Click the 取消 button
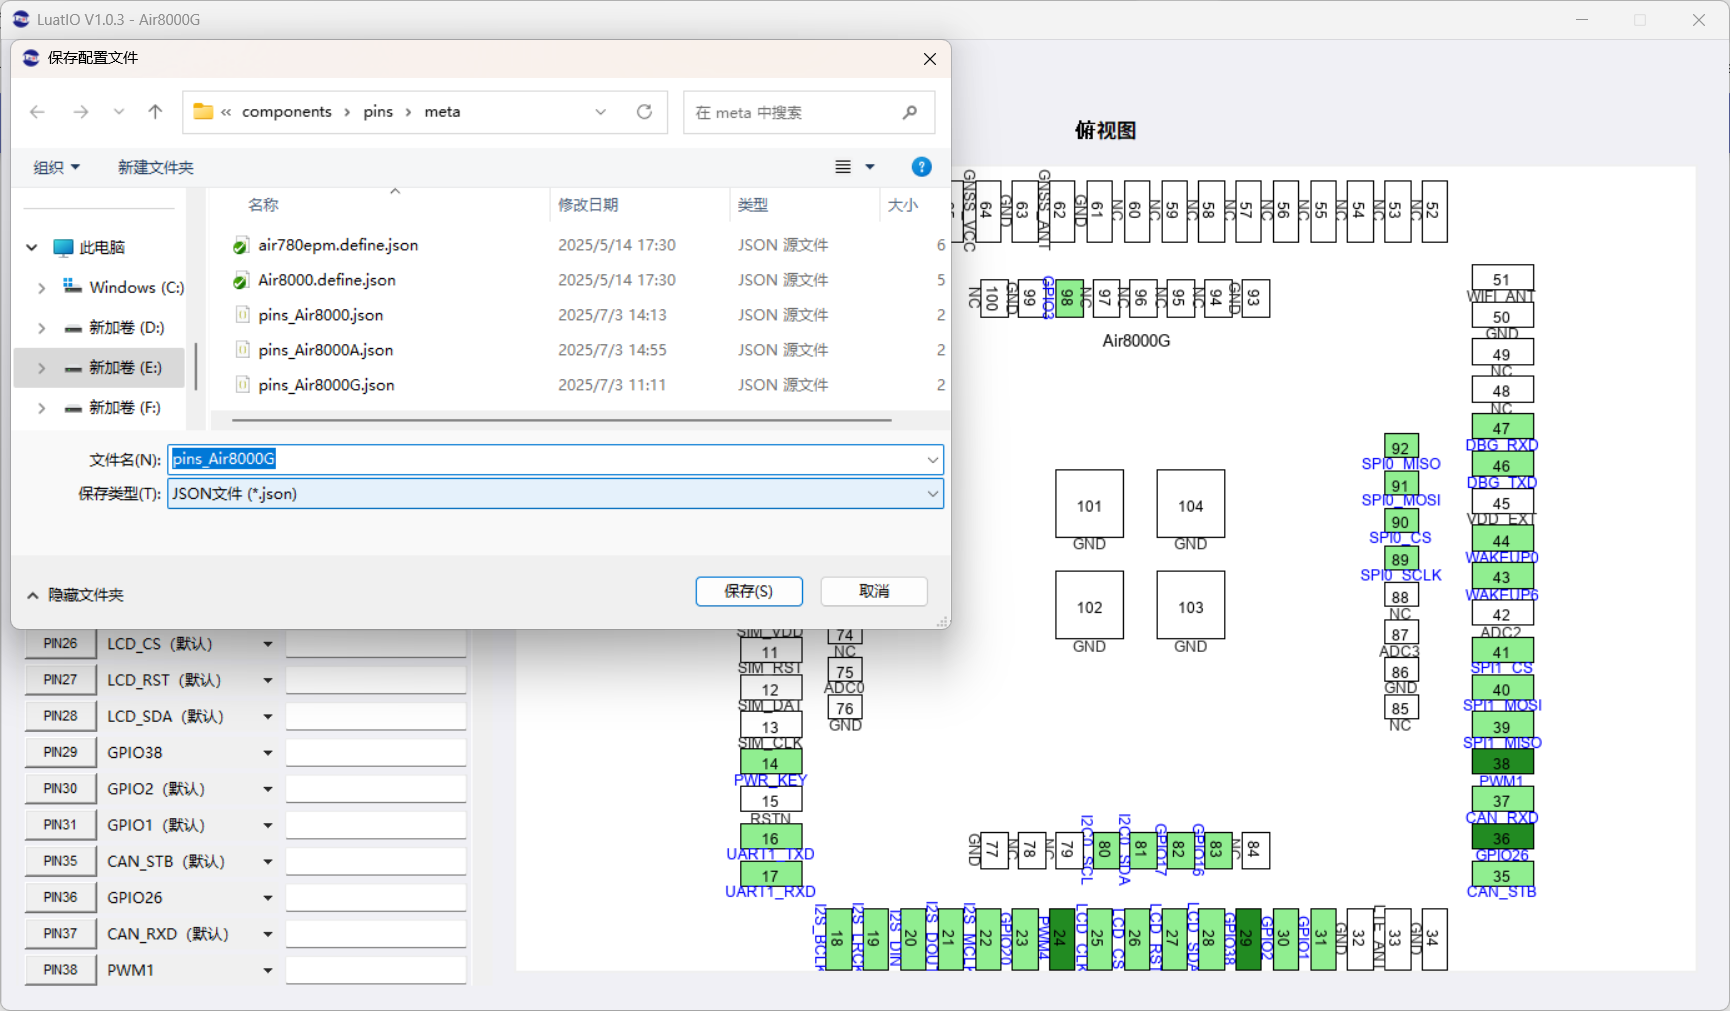Viewport: 1730px width, 1011px height. (874, 591)
